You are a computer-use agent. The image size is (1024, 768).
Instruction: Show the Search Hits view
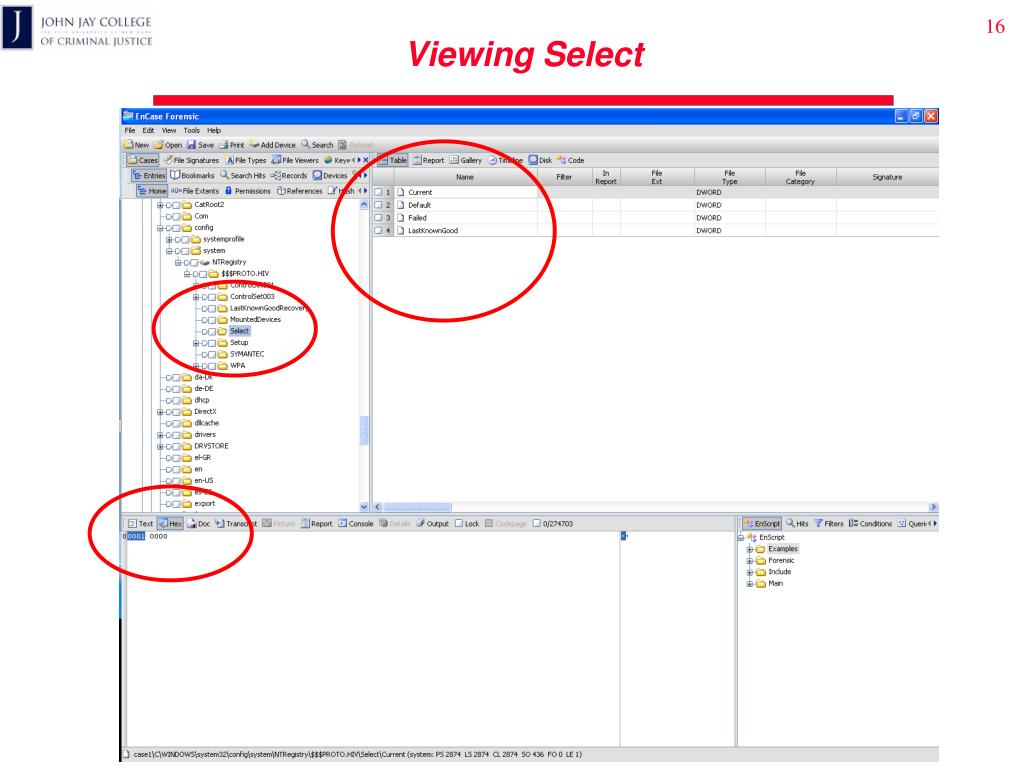click(x=243, y=176)
